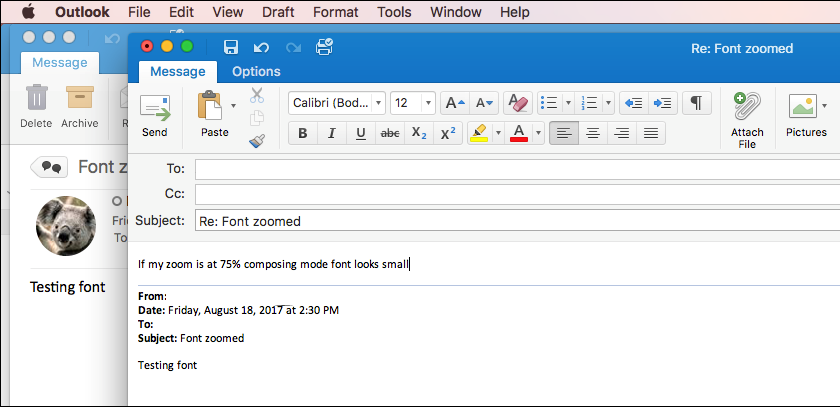The height and width of the screenshot is (407, 840).
Task: Toggle strikethrough abc formatting
Action: pos(390,133)
